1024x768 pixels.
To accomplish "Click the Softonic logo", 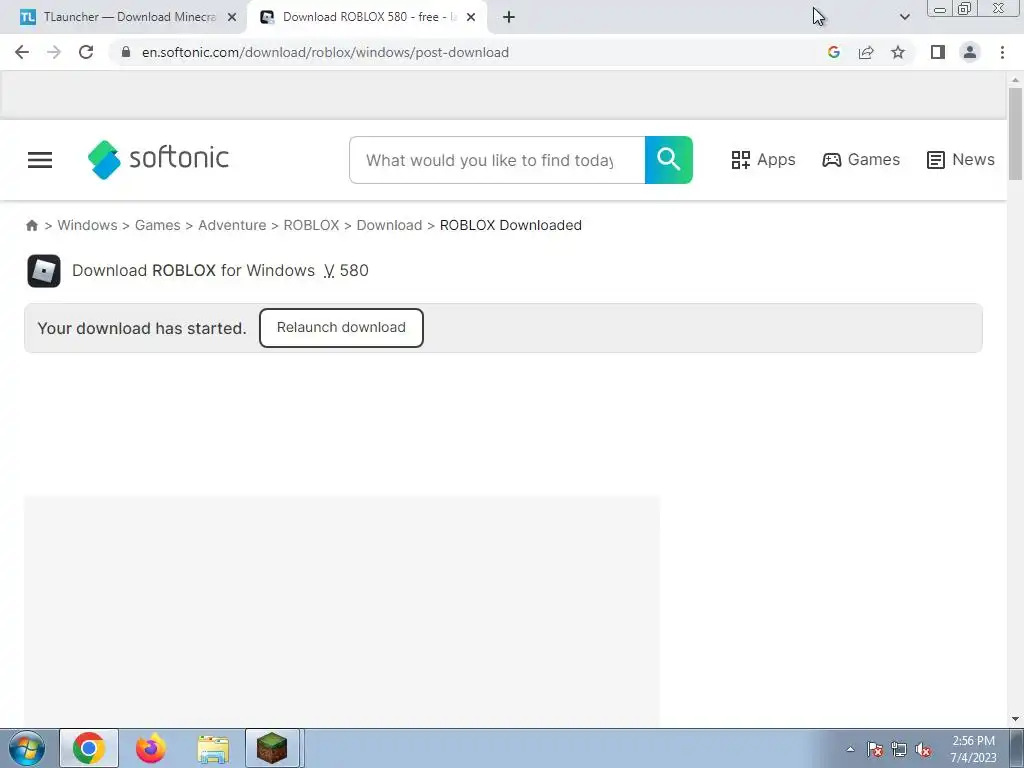I will point(159,159).
